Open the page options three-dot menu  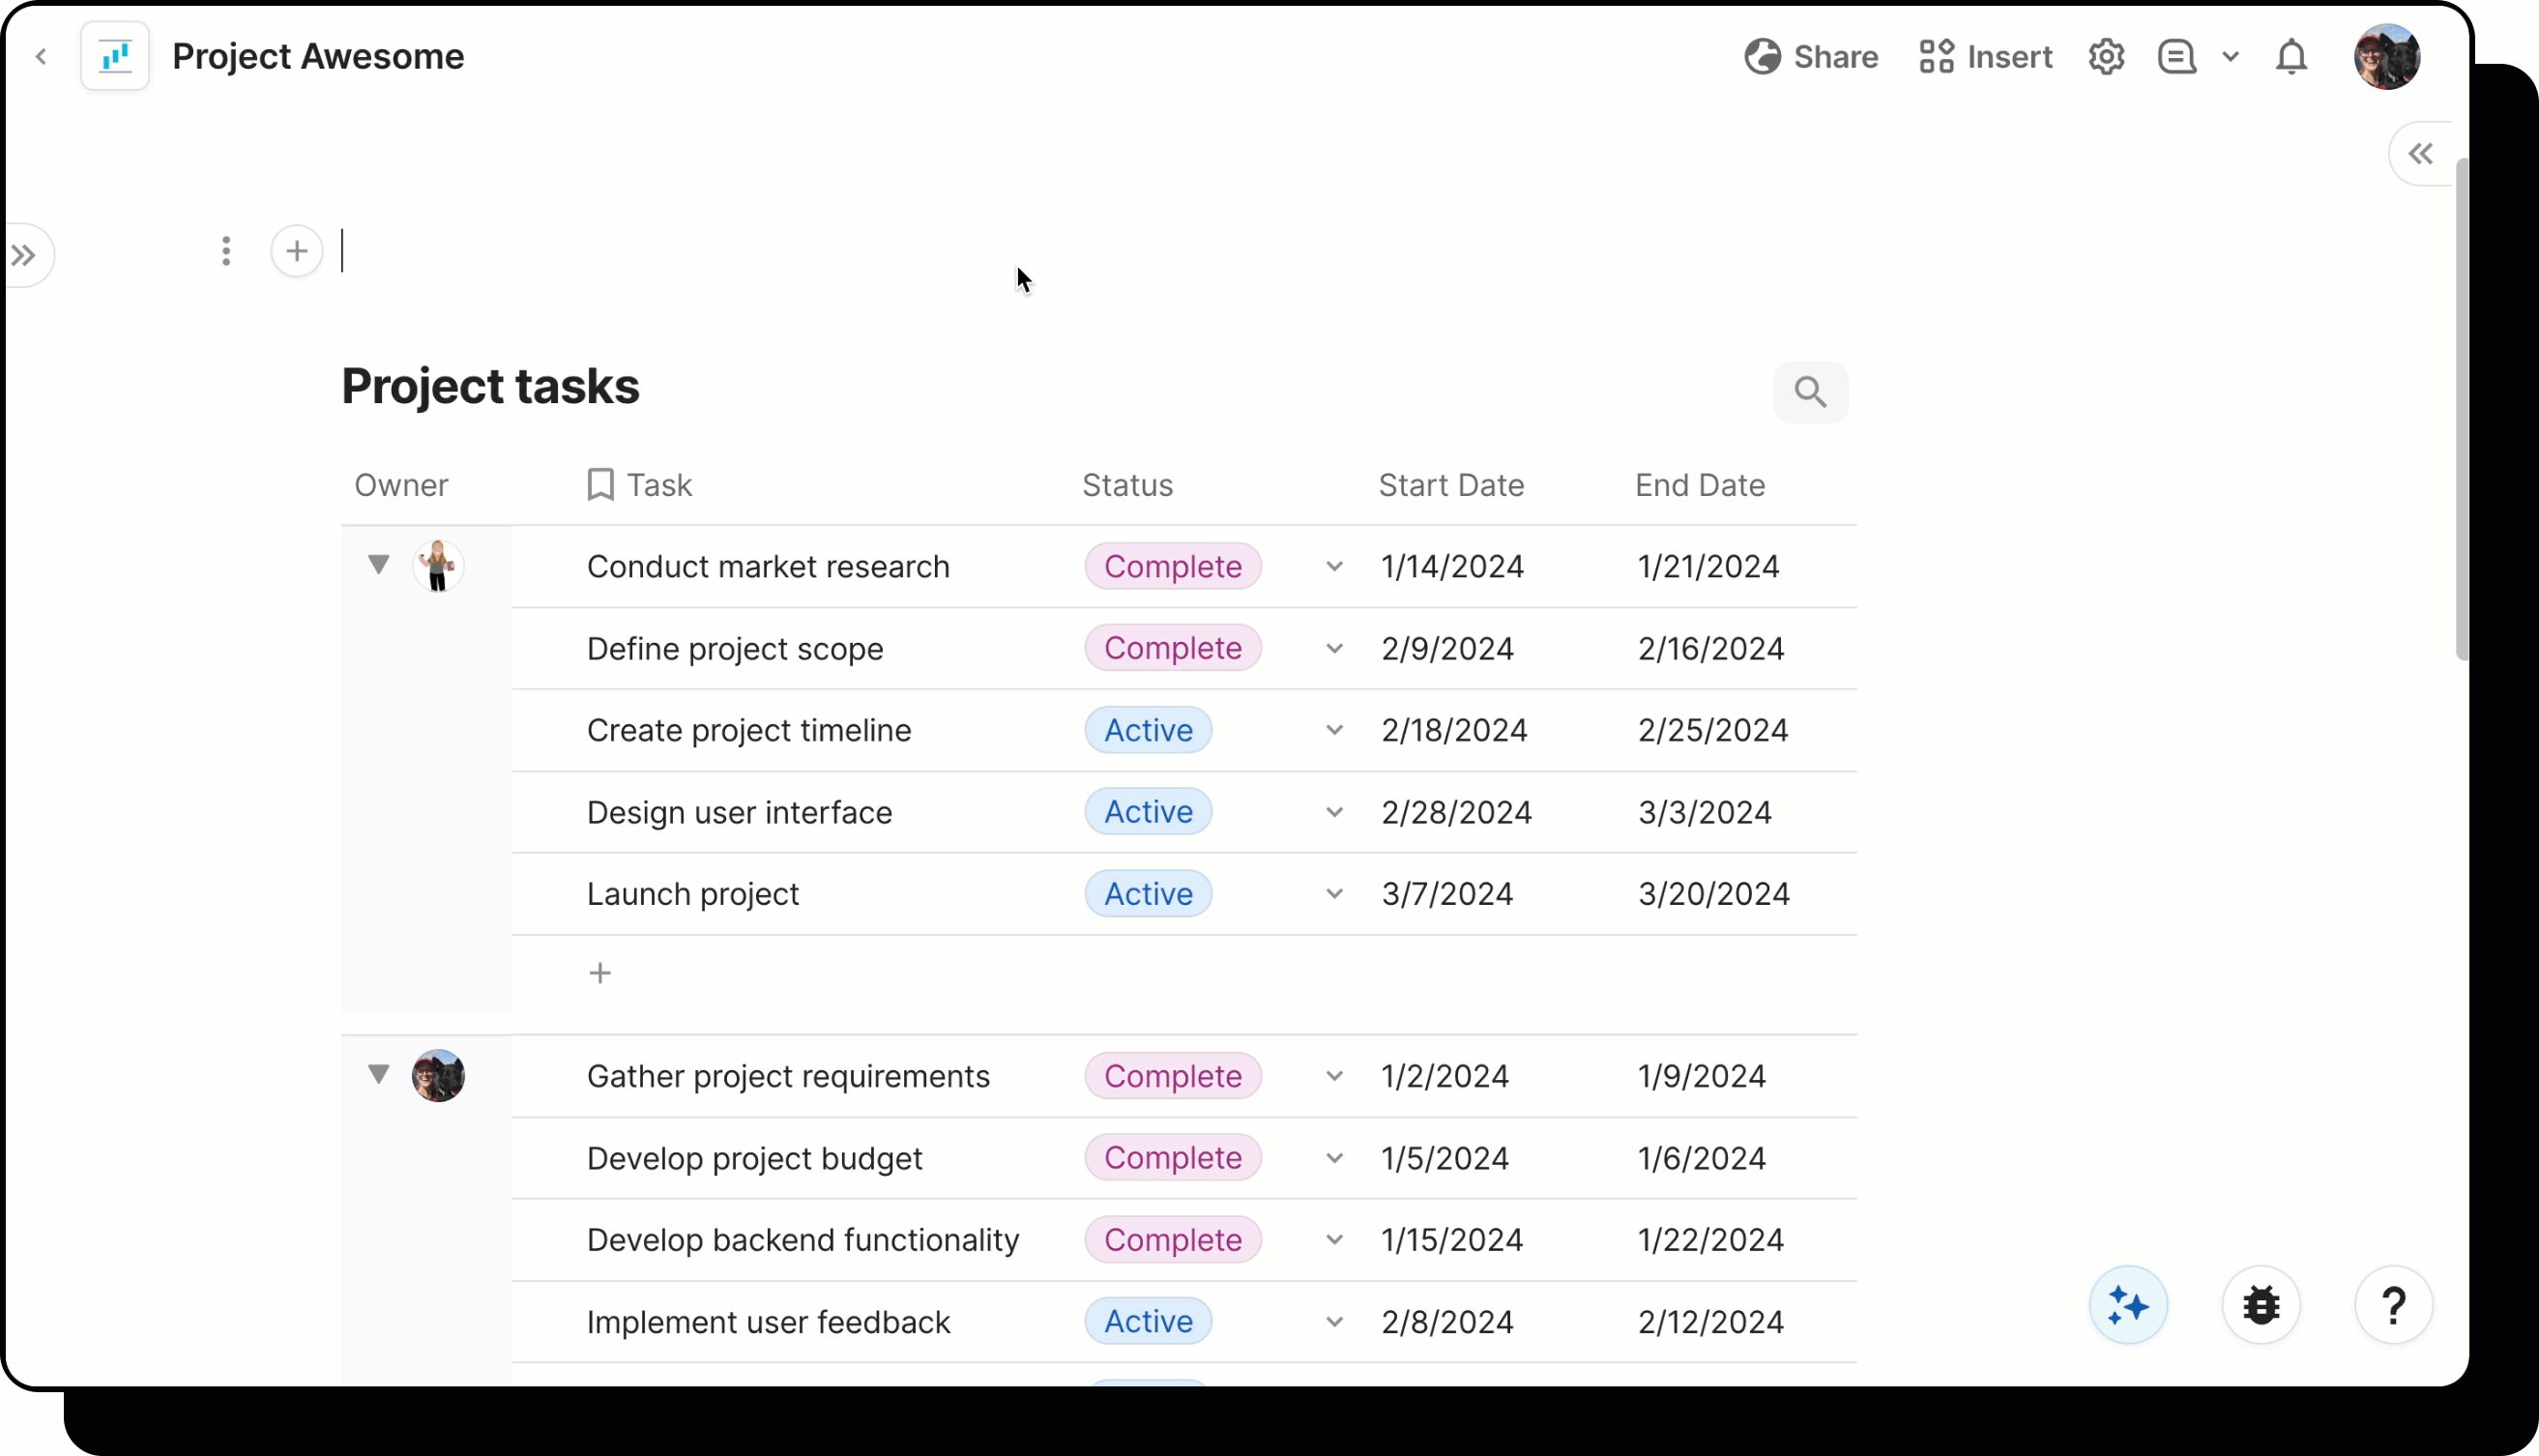pyautogui.click(x=226, y=251)
